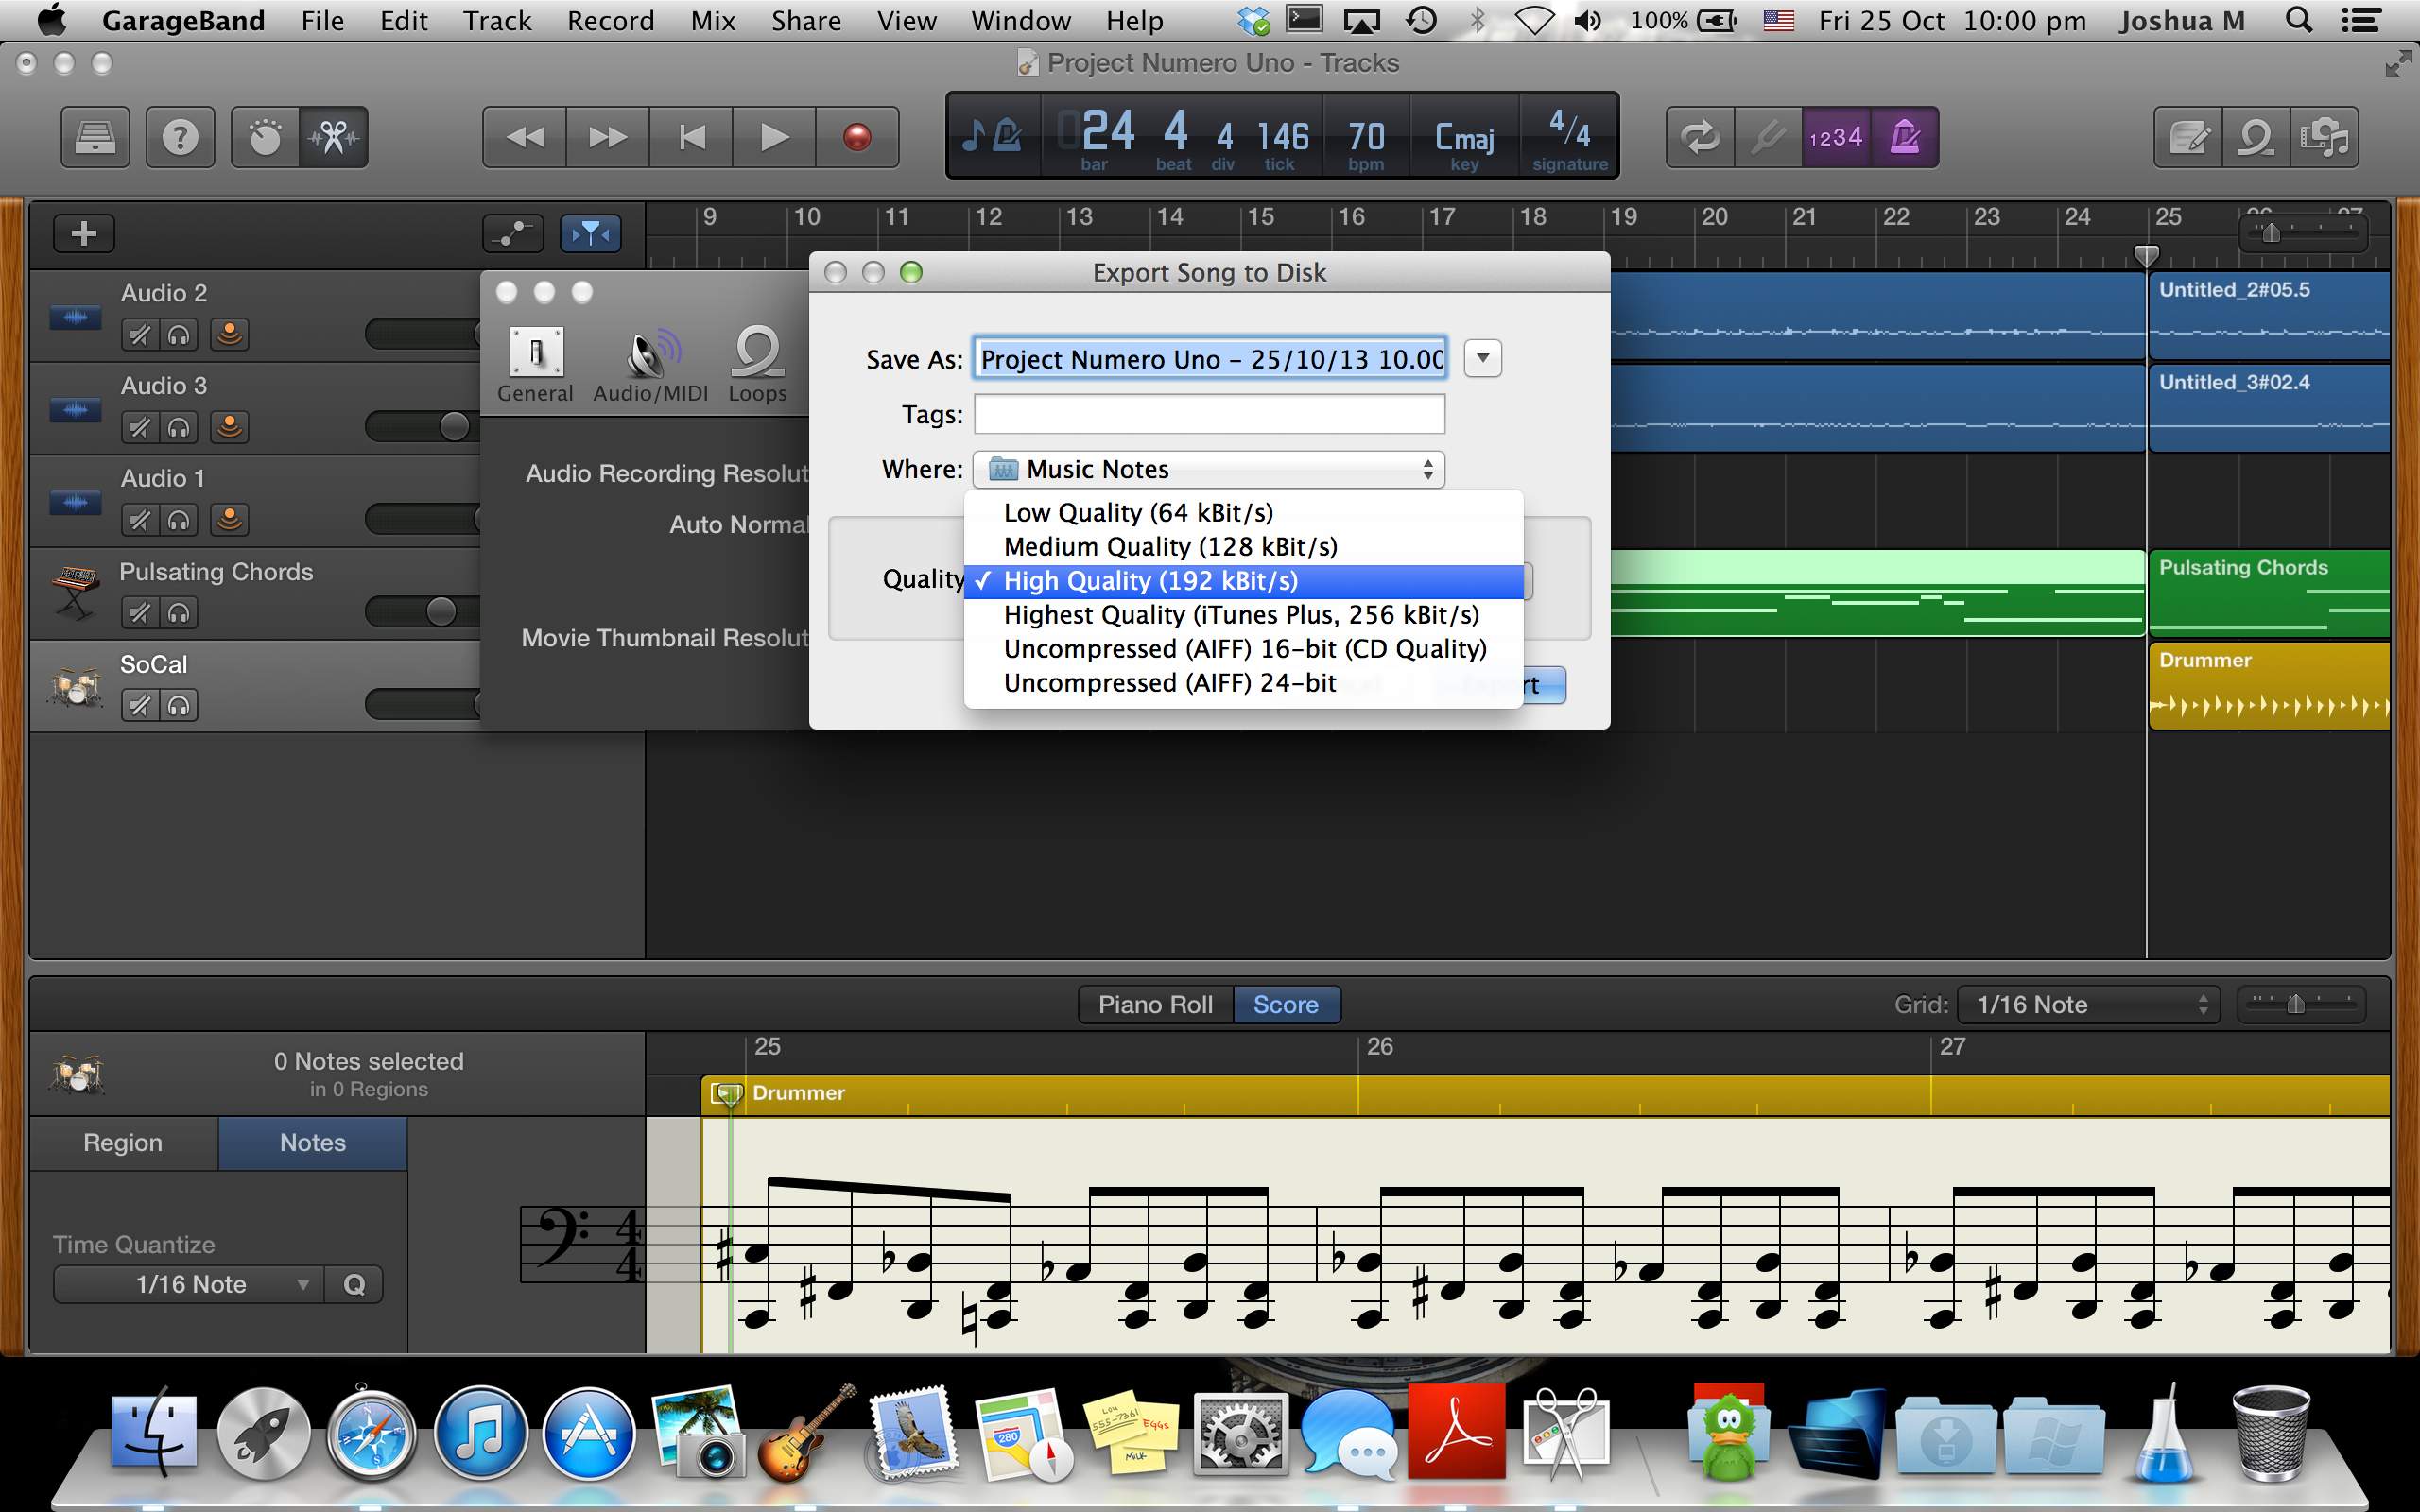Select Uncompressed (AIFF) 24-bit quality option
The width and height of the screenshot is (2420, 1512).
(x=1169, y=683)
